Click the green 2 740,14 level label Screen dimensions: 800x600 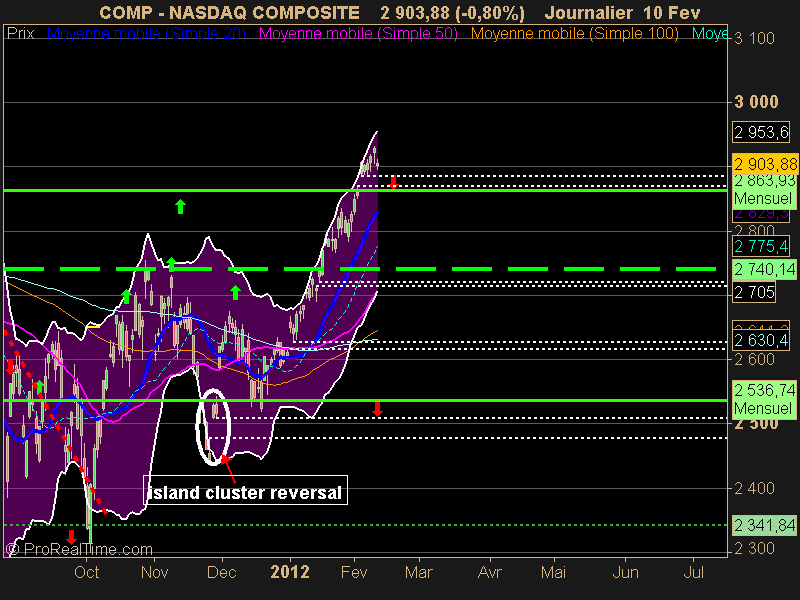click(x=764, y=269)
